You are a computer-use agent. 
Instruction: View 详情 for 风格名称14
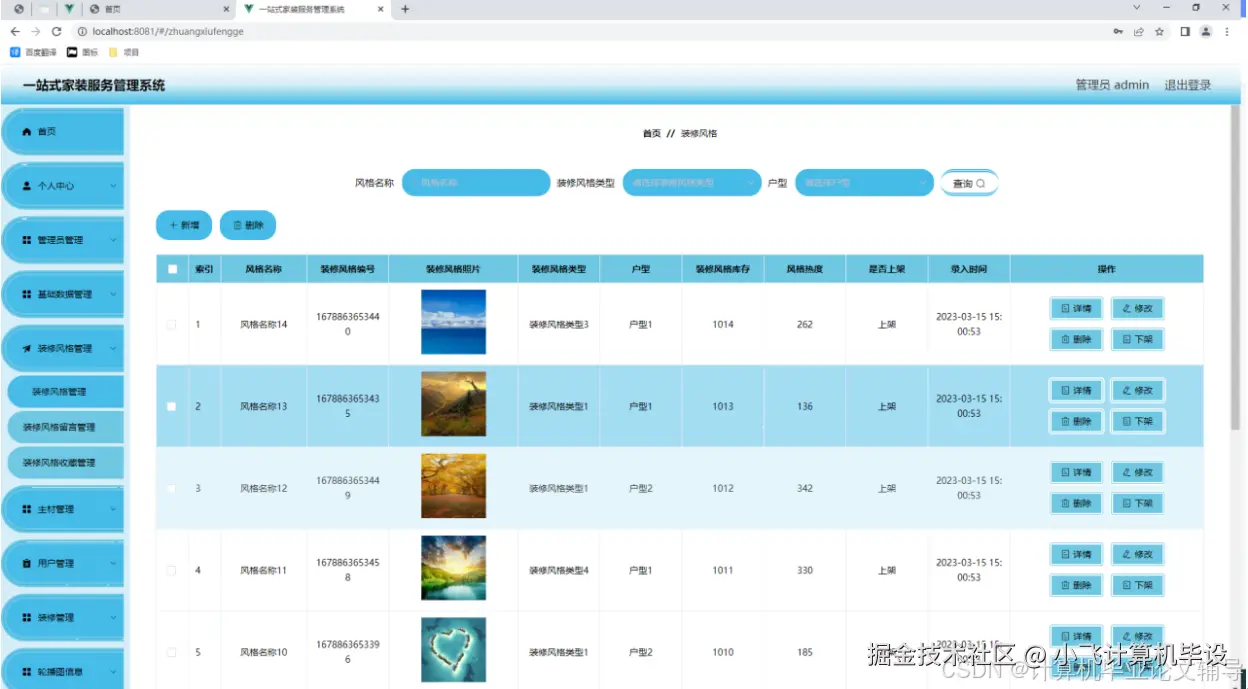click(x=1076, y=309)
